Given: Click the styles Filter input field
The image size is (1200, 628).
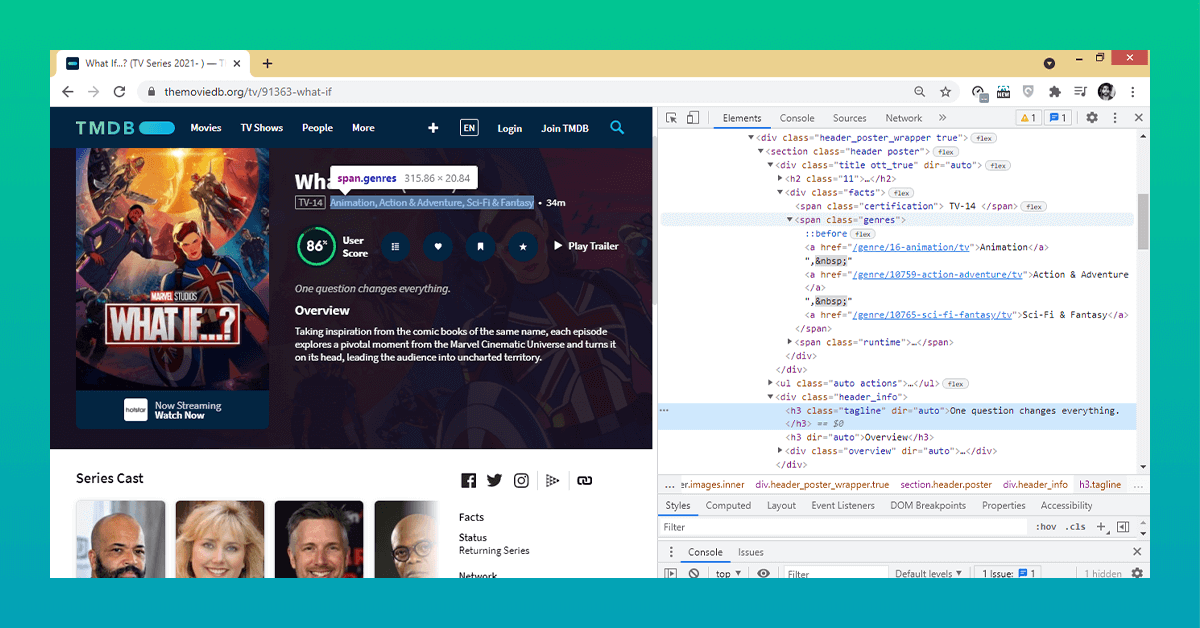Looking at the screenshot, I should (x=844, y=527).
